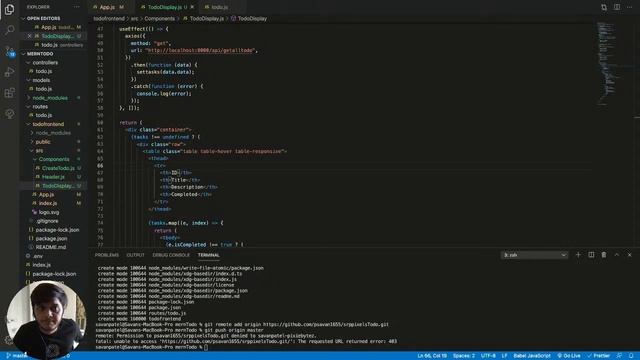Open logo.svg in the file tree
The image size is (640, 360).
49,212
